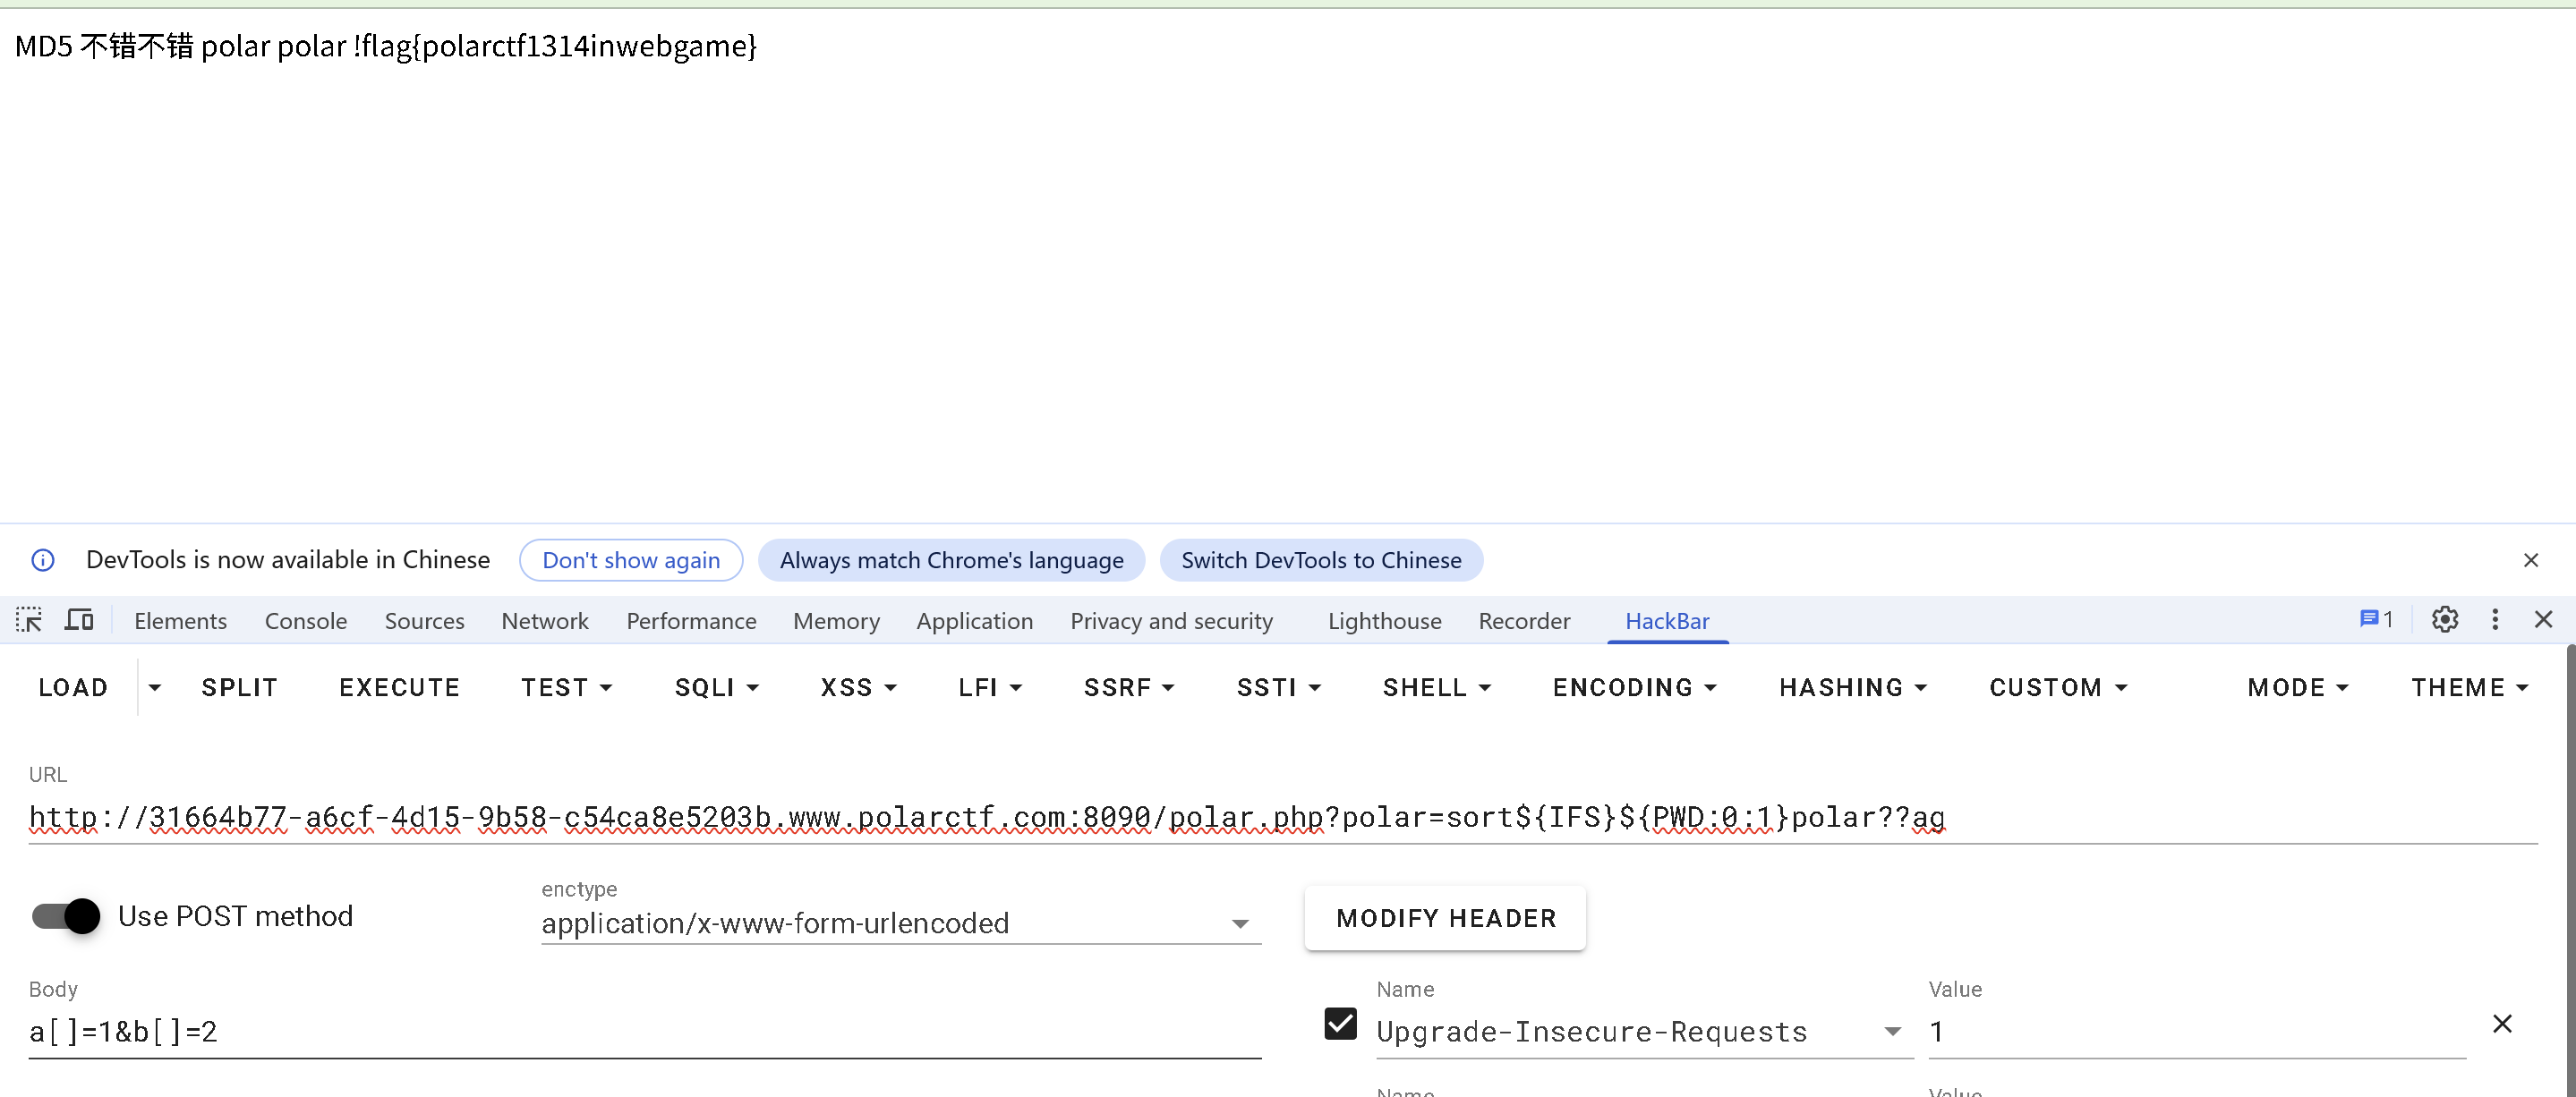Open the ENCODING dropdown menu
Viewport: 2576px width, 1097px height.
[1634, 688]
